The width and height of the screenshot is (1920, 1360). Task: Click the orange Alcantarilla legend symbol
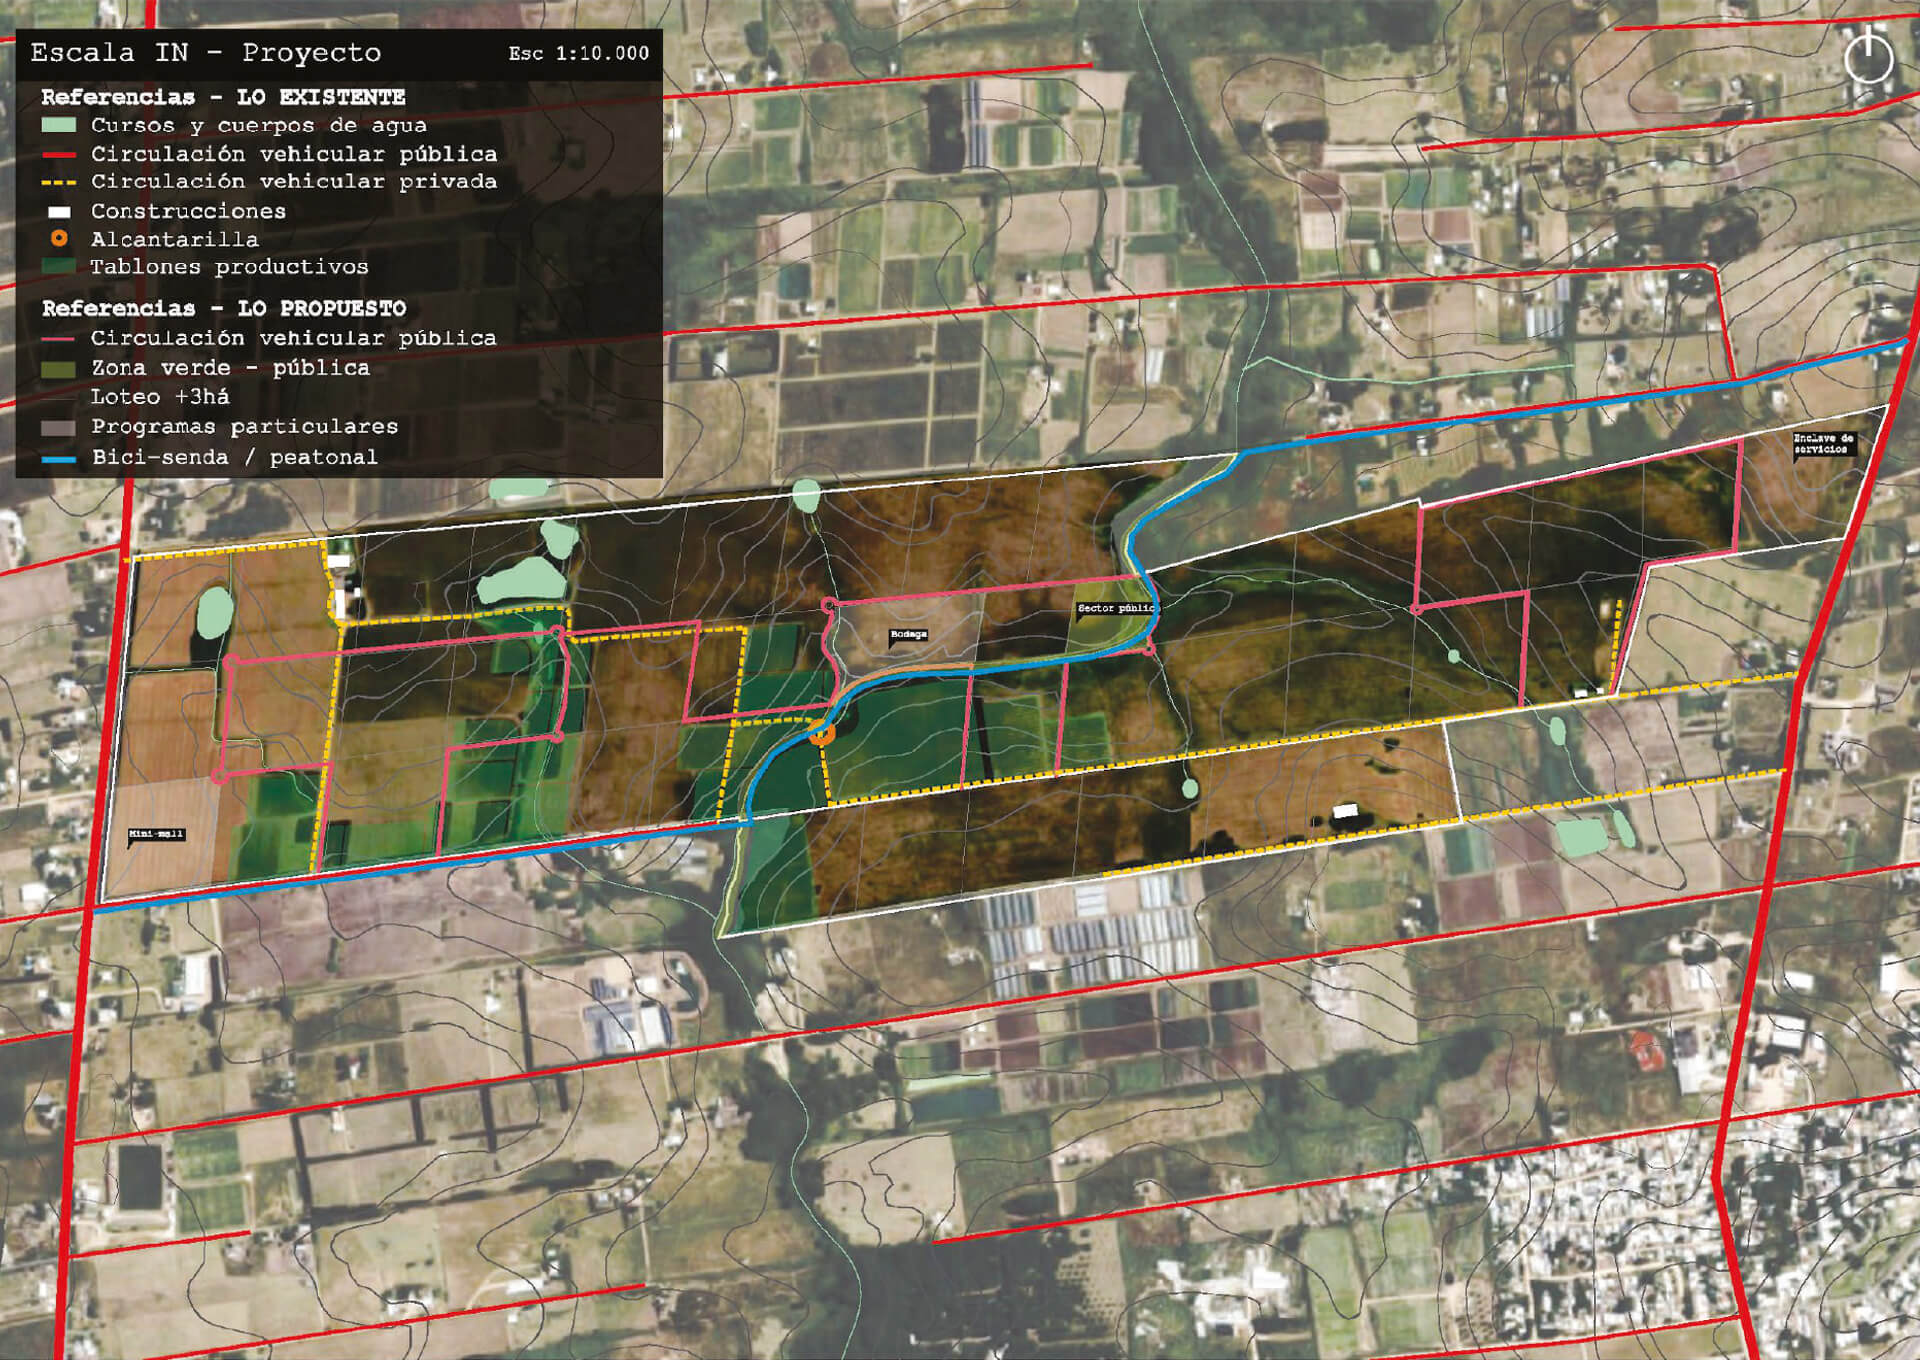point(59,239)
